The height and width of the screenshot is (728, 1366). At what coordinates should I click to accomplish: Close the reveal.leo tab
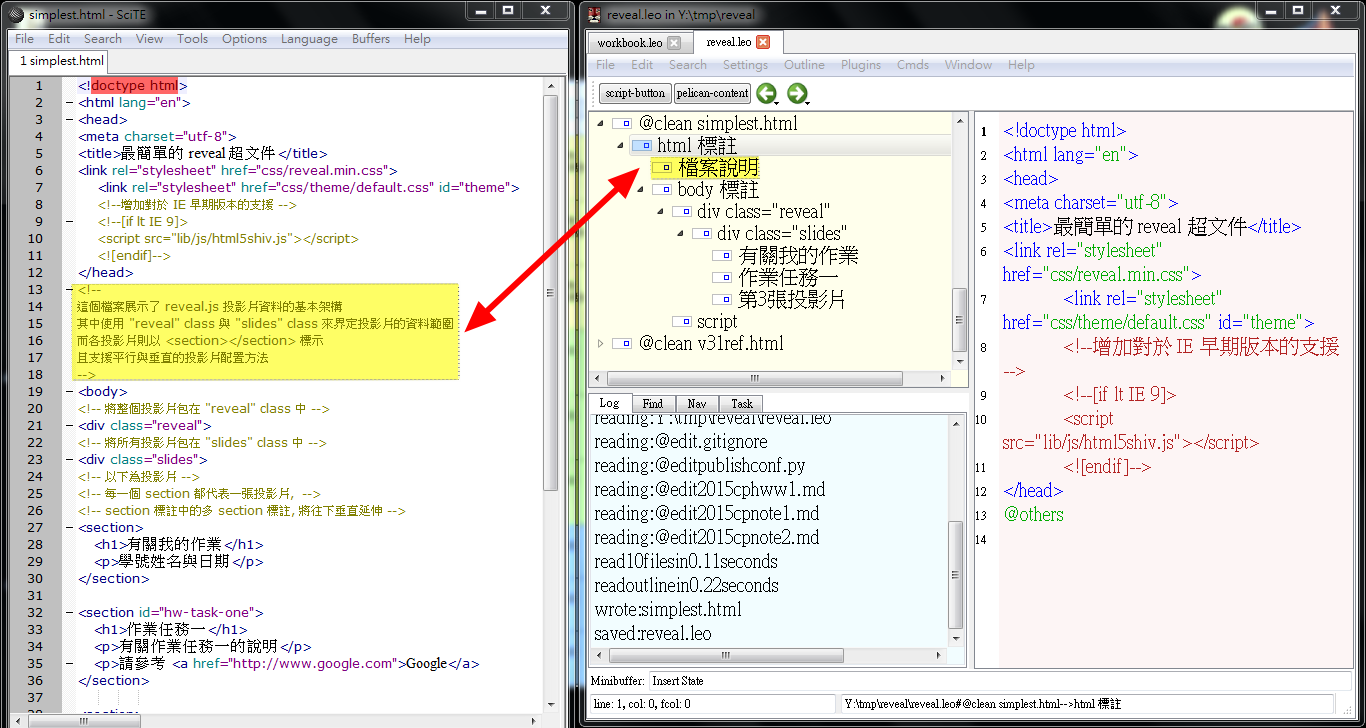[x=763, y=42]
